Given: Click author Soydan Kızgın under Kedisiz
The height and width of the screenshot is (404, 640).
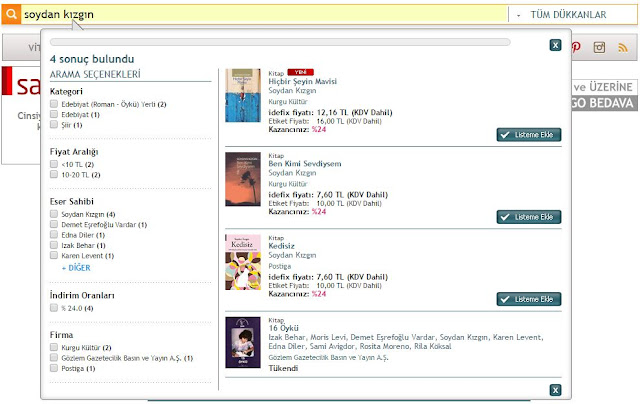Looking at the screenshot, I should click(292, 255).
